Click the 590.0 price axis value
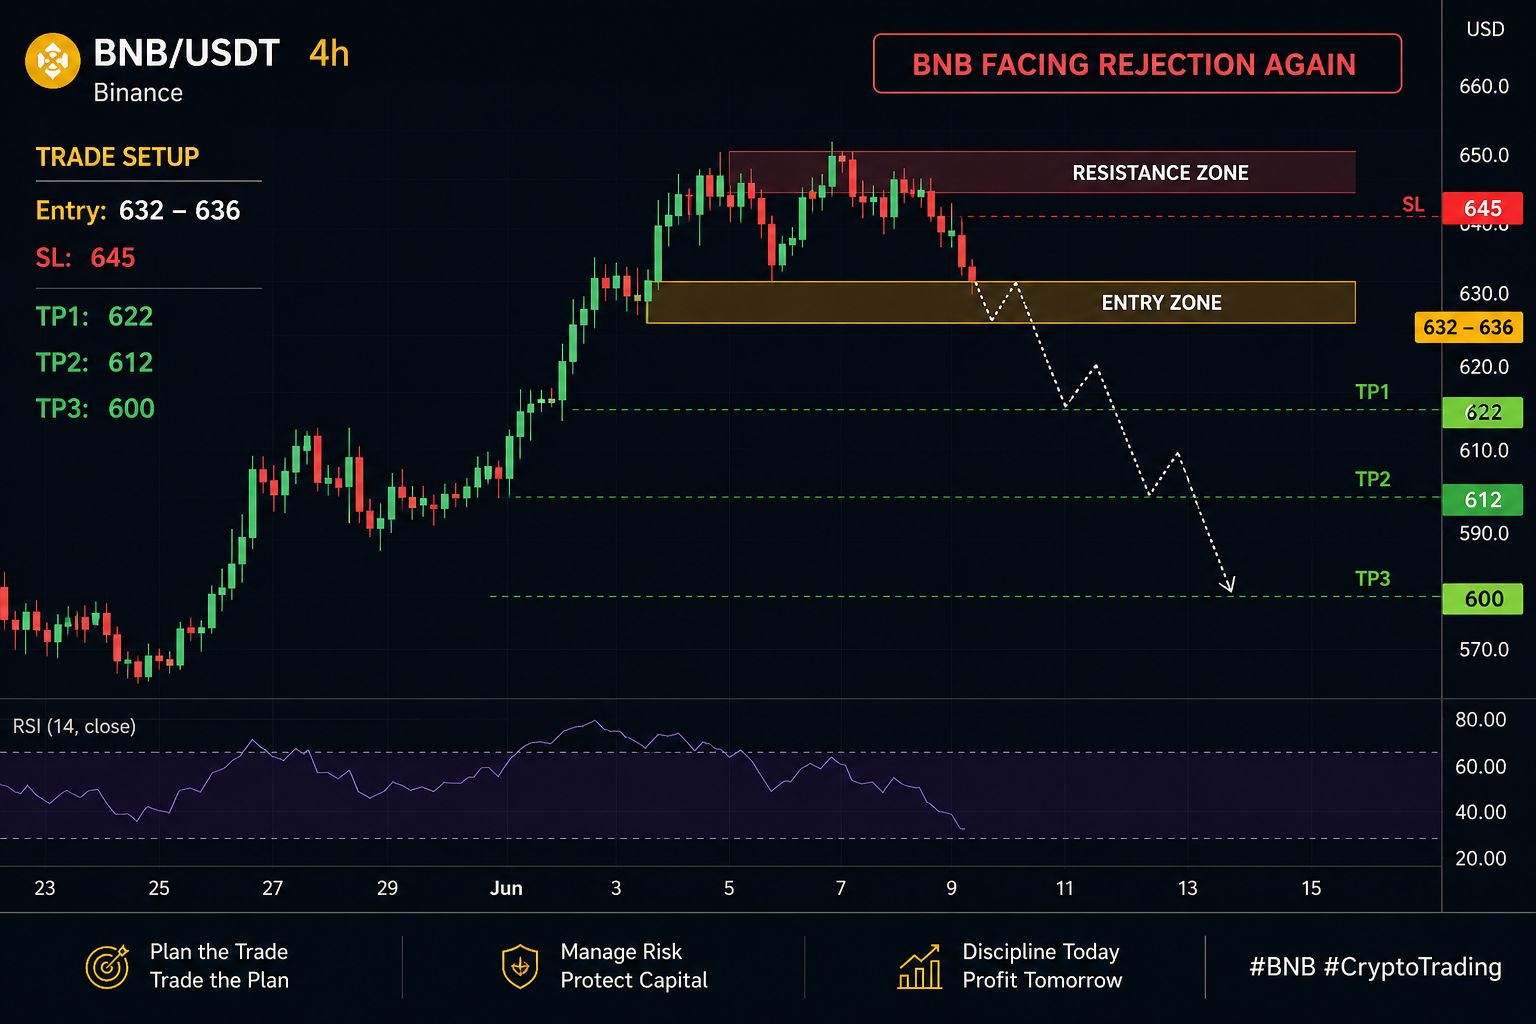 pos(1484,533)
